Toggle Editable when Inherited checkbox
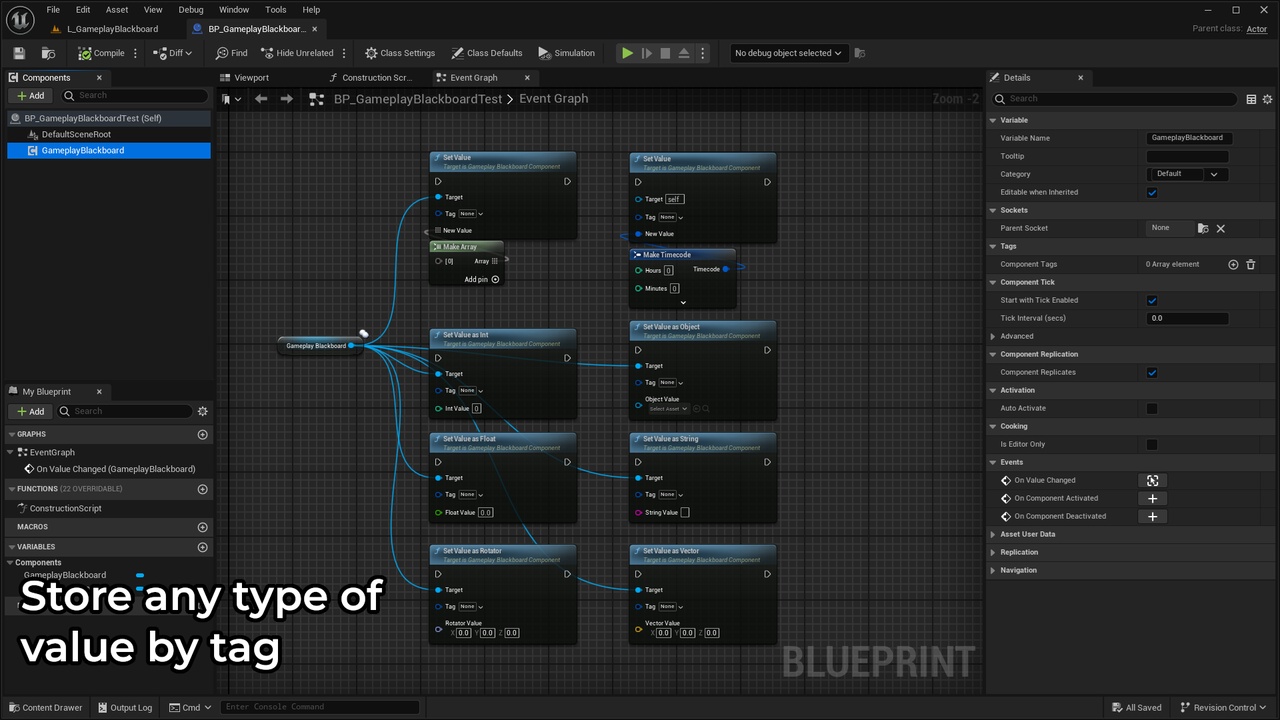Screen dimensions: 1280x720 click(x=1152, y=192)
